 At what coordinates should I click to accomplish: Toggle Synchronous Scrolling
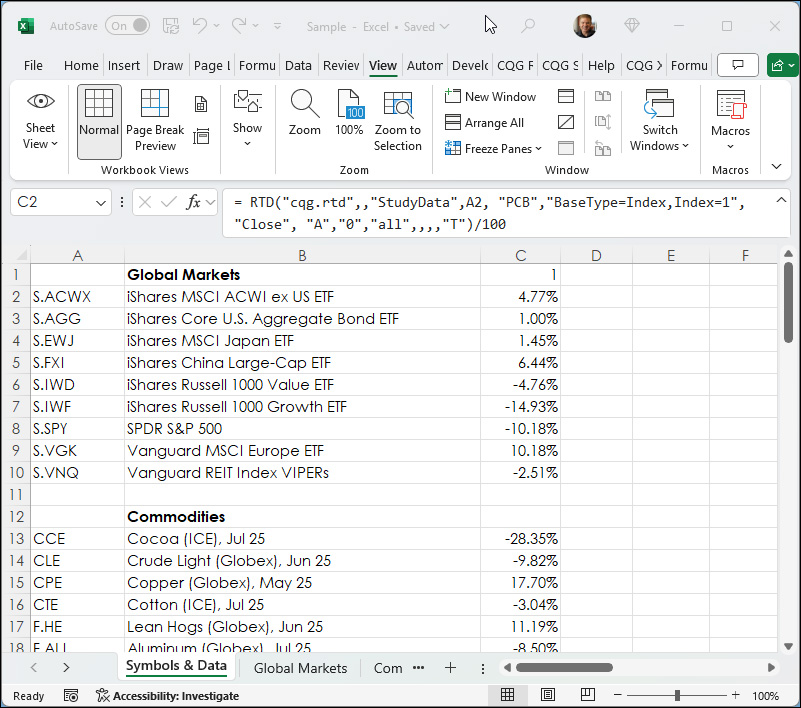pos(603,122)
